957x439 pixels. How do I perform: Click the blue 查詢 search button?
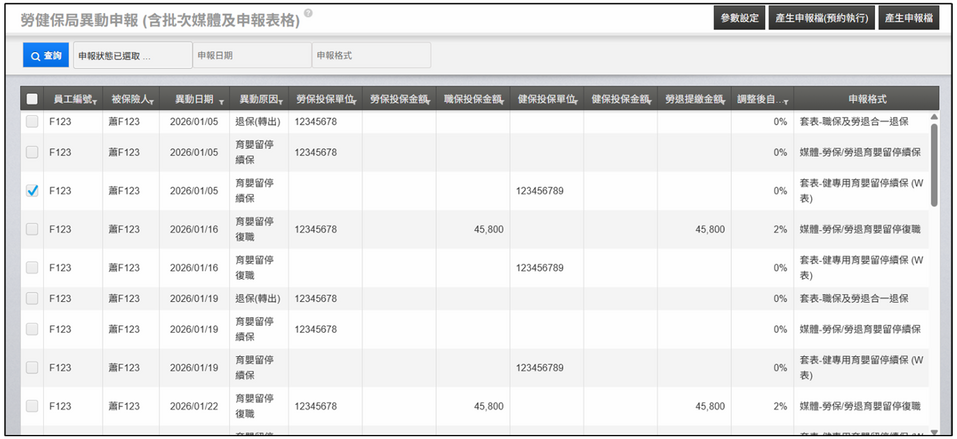point(46,55)
